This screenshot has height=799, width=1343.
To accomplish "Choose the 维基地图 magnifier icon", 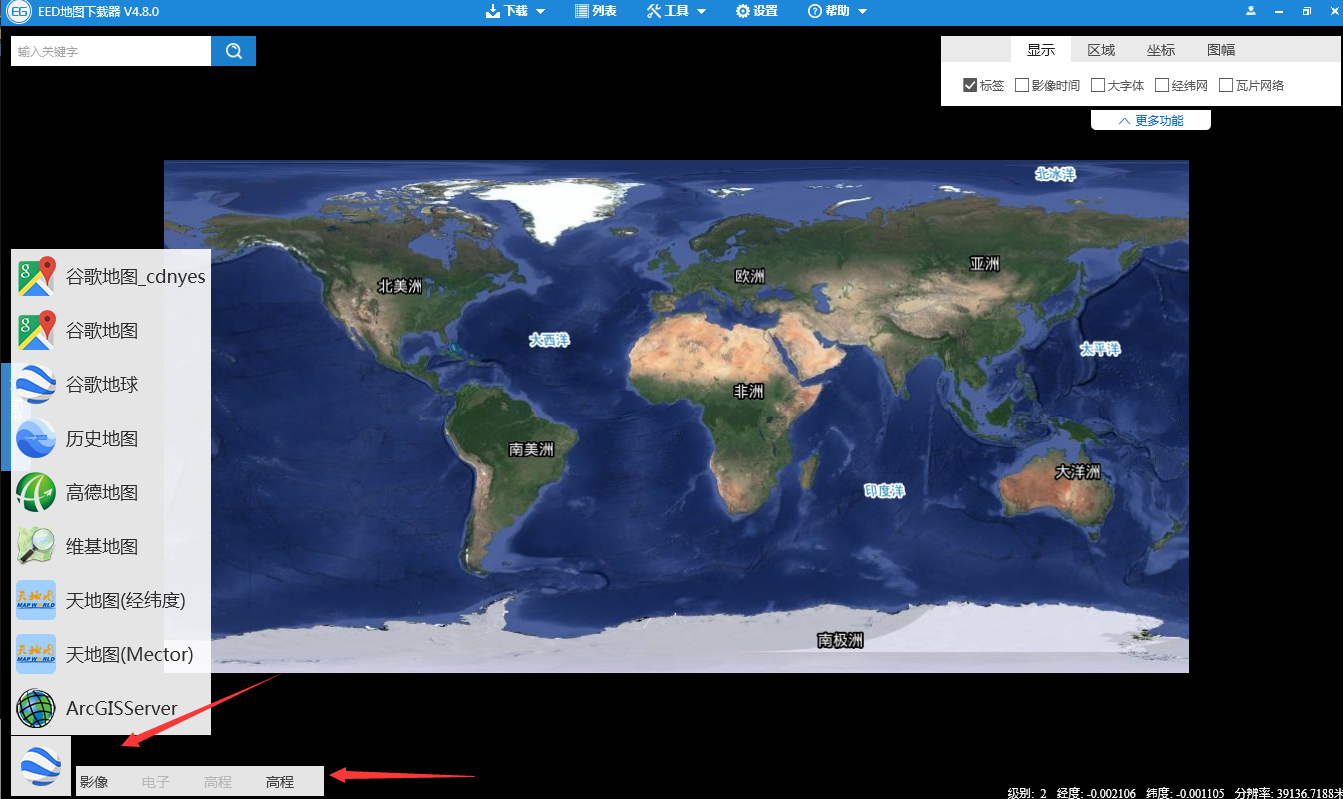I will pos(36,547).
